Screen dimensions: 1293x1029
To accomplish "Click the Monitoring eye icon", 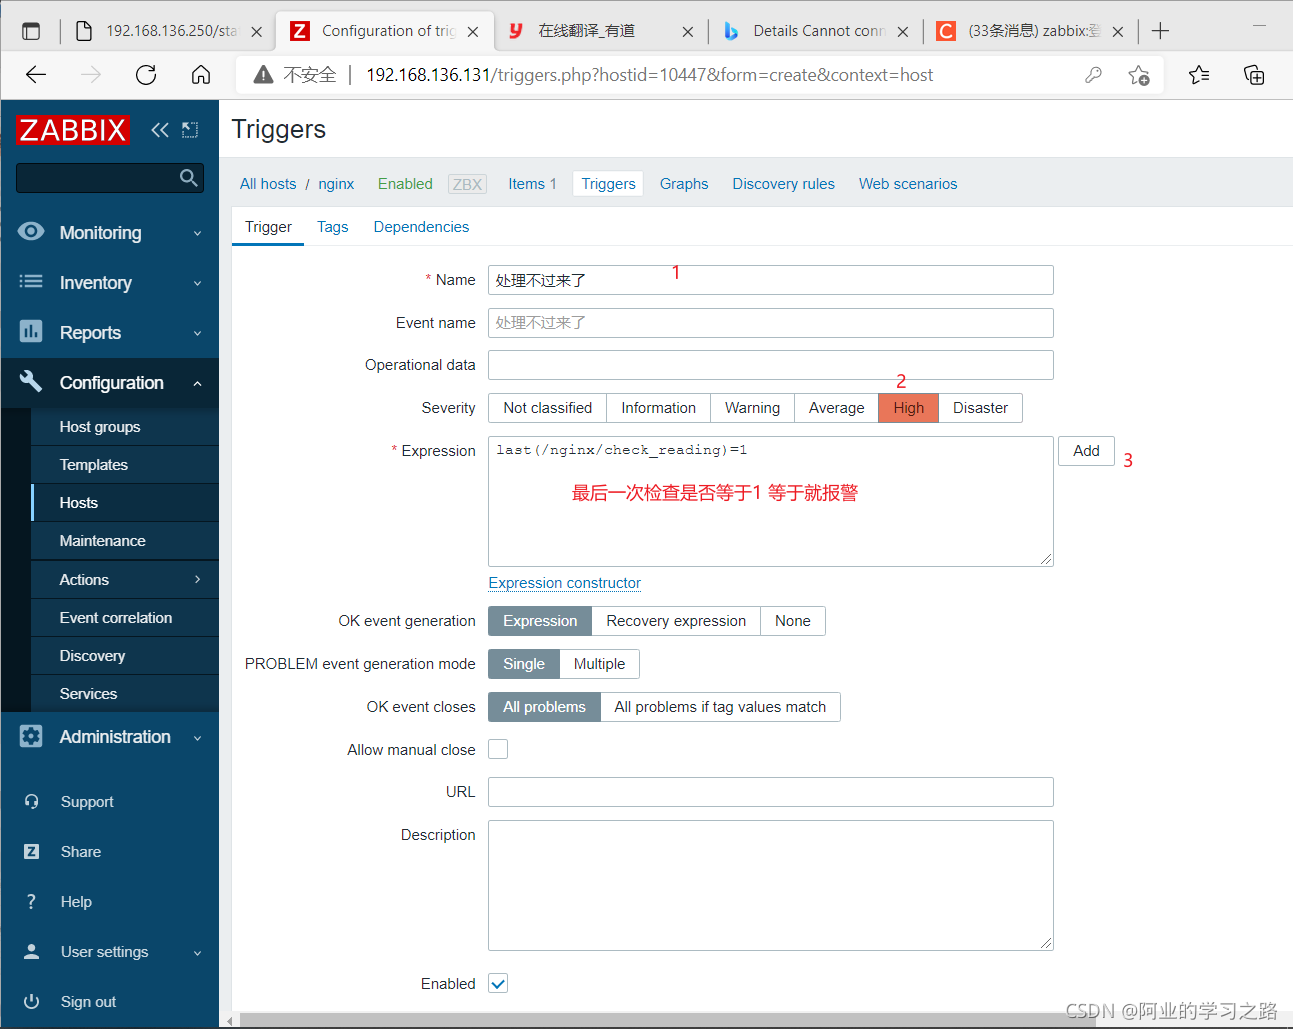I will pyautogui.click(x=31, y=232).
